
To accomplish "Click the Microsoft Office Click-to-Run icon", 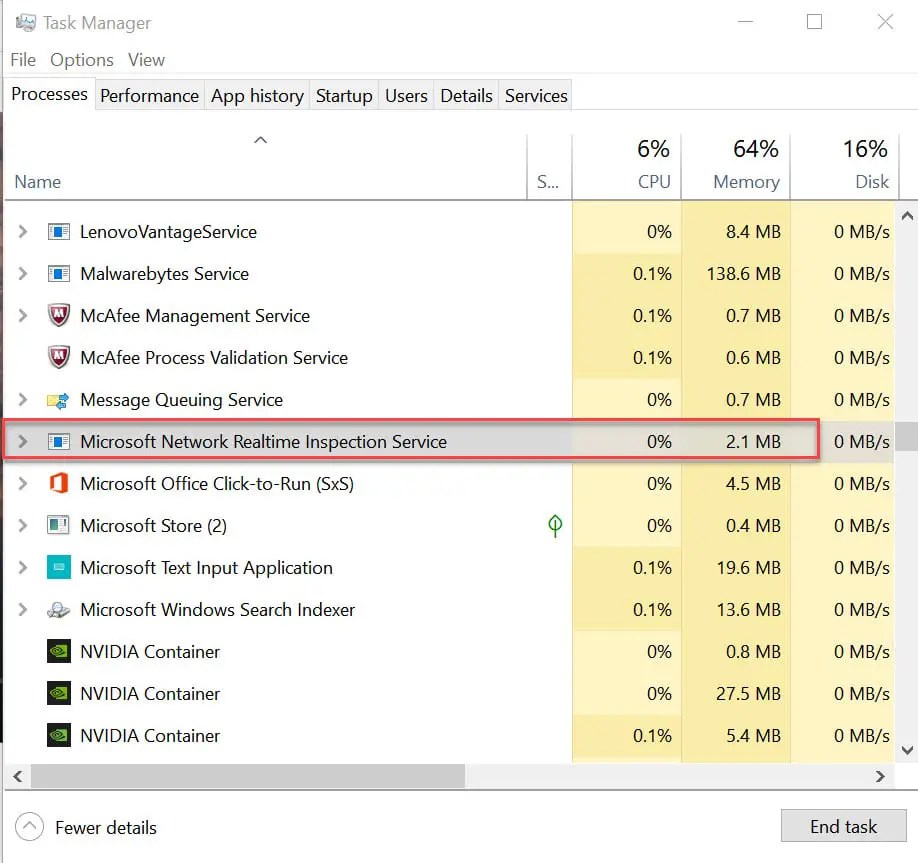I will 59,484.
